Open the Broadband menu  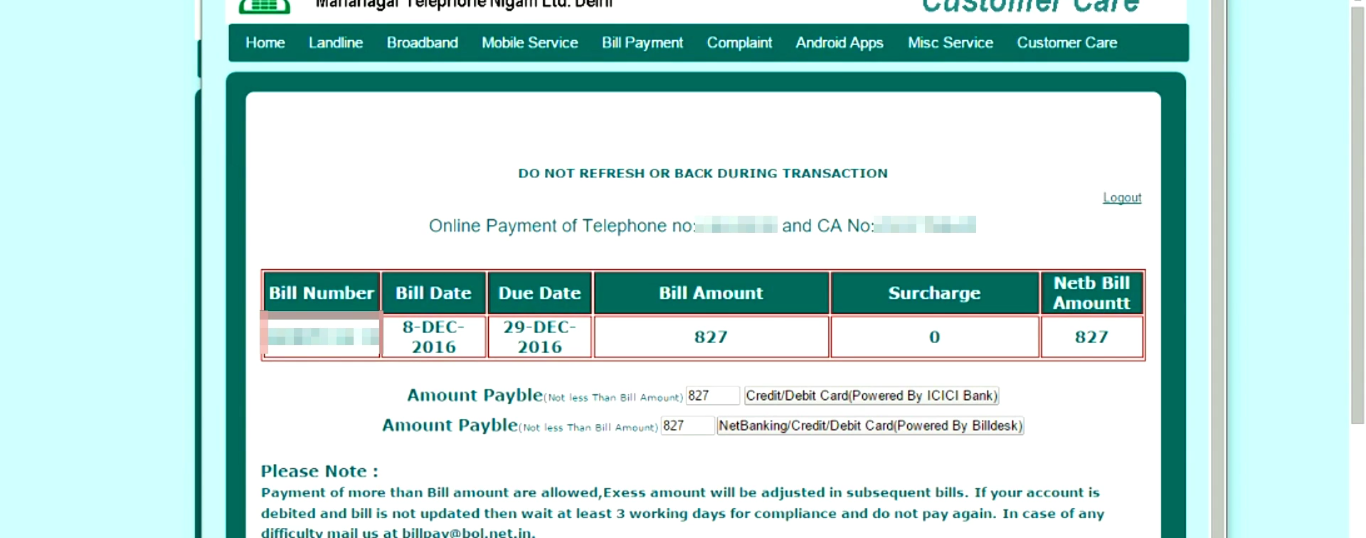coord(422,43)
